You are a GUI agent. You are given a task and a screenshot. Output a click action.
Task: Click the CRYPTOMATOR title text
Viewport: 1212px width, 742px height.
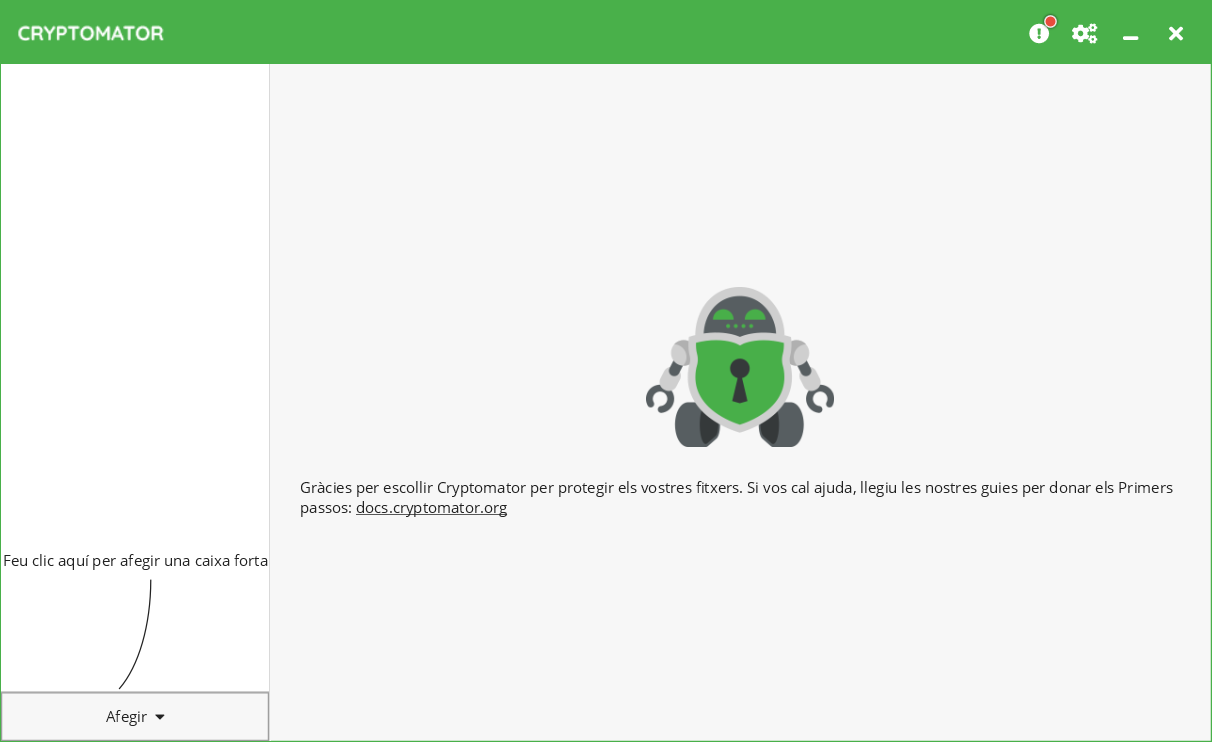click(x=90, y=33)
